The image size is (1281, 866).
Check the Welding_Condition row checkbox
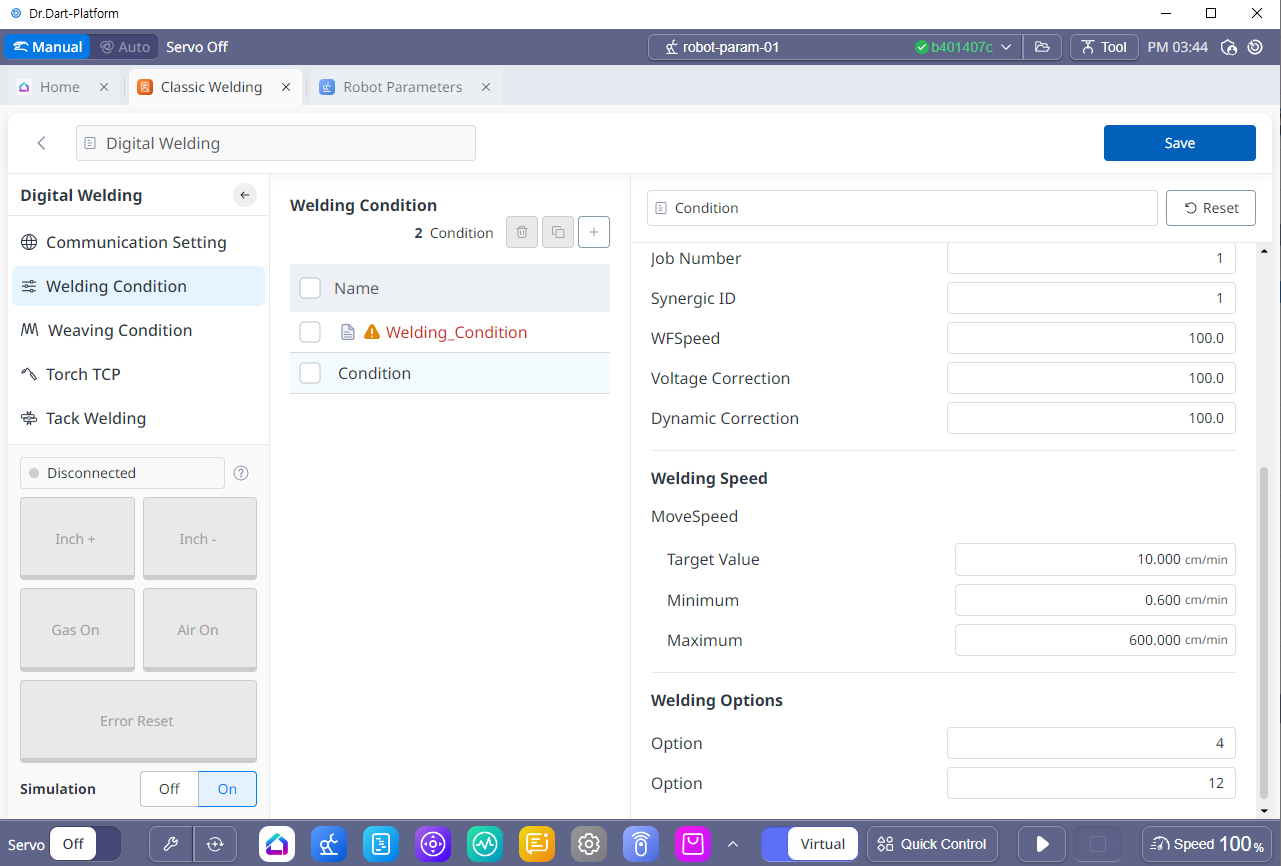[x=310, y=332]
